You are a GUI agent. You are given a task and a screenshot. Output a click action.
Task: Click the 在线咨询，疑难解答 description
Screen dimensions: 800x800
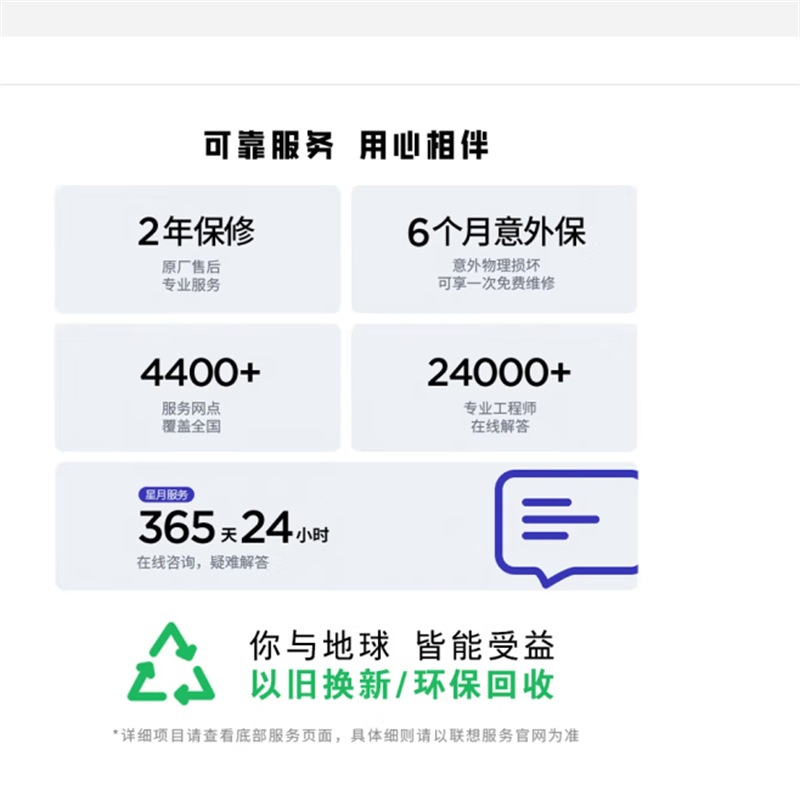(203, 562)
